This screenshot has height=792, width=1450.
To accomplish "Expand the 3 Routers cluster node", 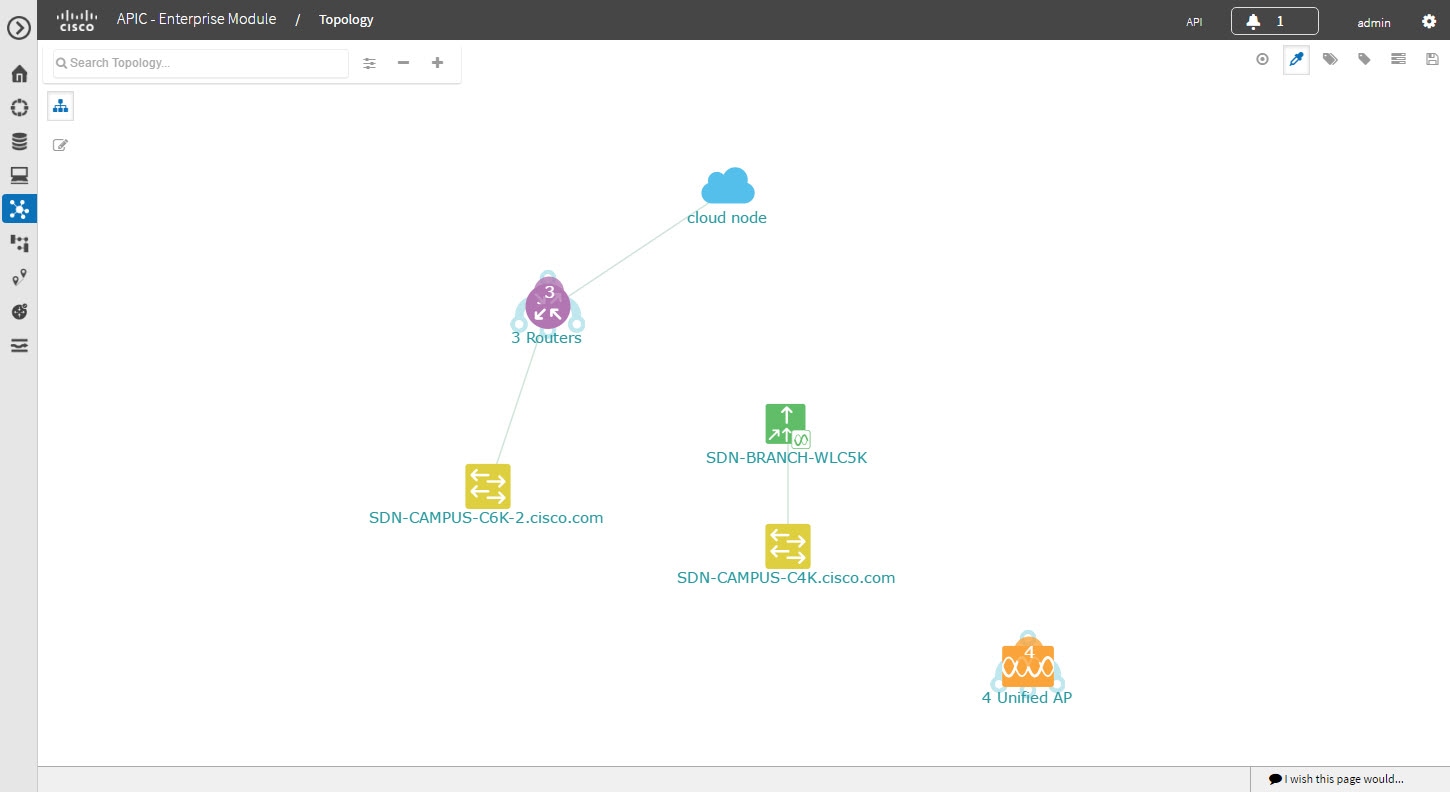I will (x=547, y=303).
